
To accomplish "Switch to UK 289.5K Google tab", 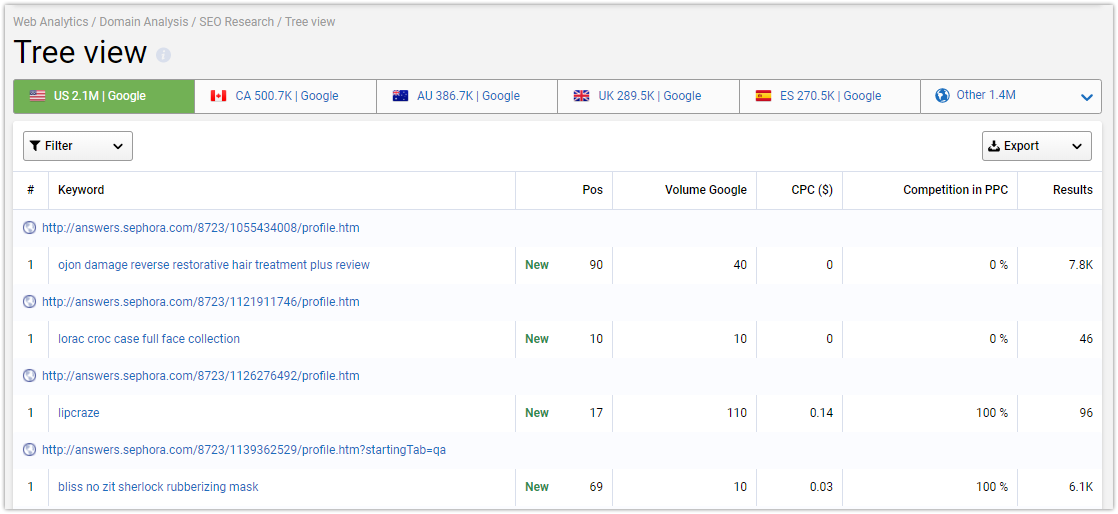I will 648,96.
